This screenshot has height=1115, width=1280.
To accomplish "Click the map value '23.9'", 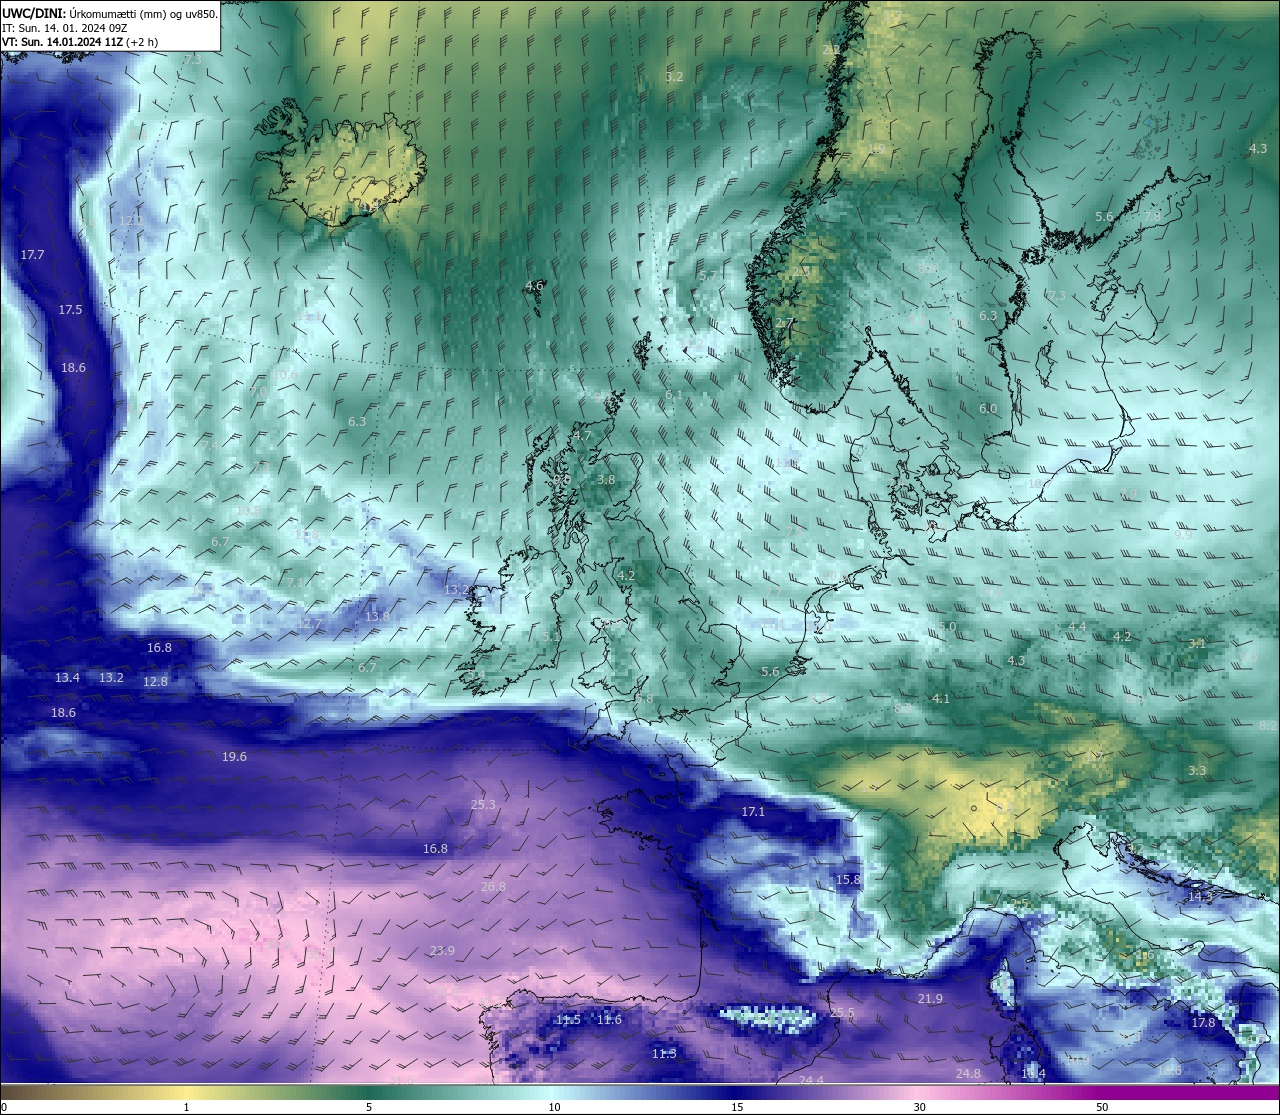I will (442, 951).
